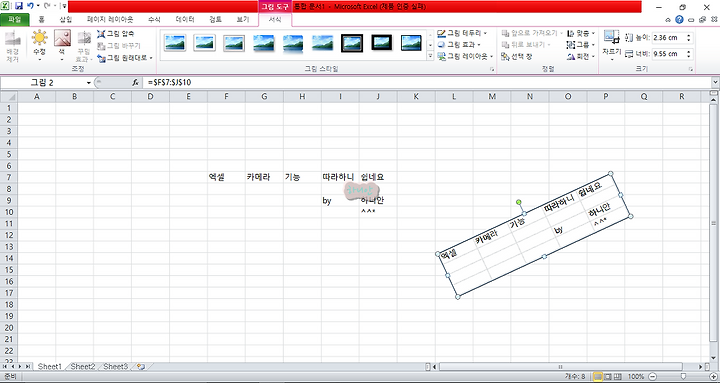Show next row of picture styles
The height and width of the screenshot is (383, 720).
[x=430, y=45]
